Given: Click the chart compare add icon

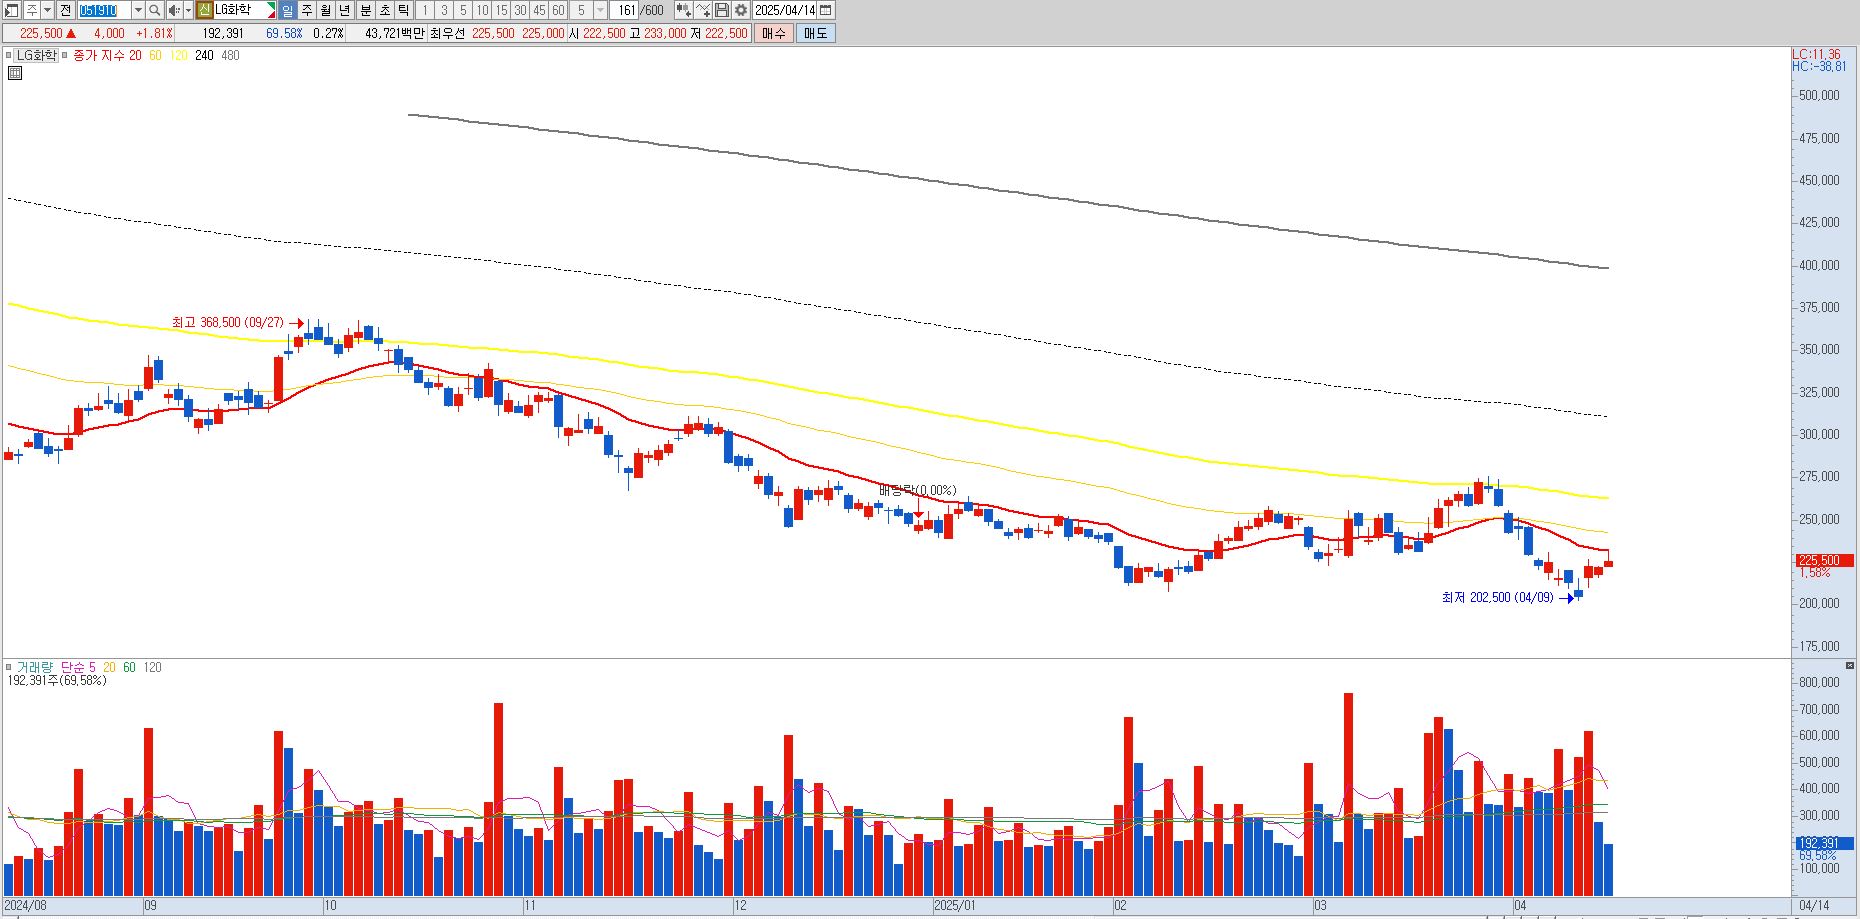Looking at the screenshot, I should (683, 10).
